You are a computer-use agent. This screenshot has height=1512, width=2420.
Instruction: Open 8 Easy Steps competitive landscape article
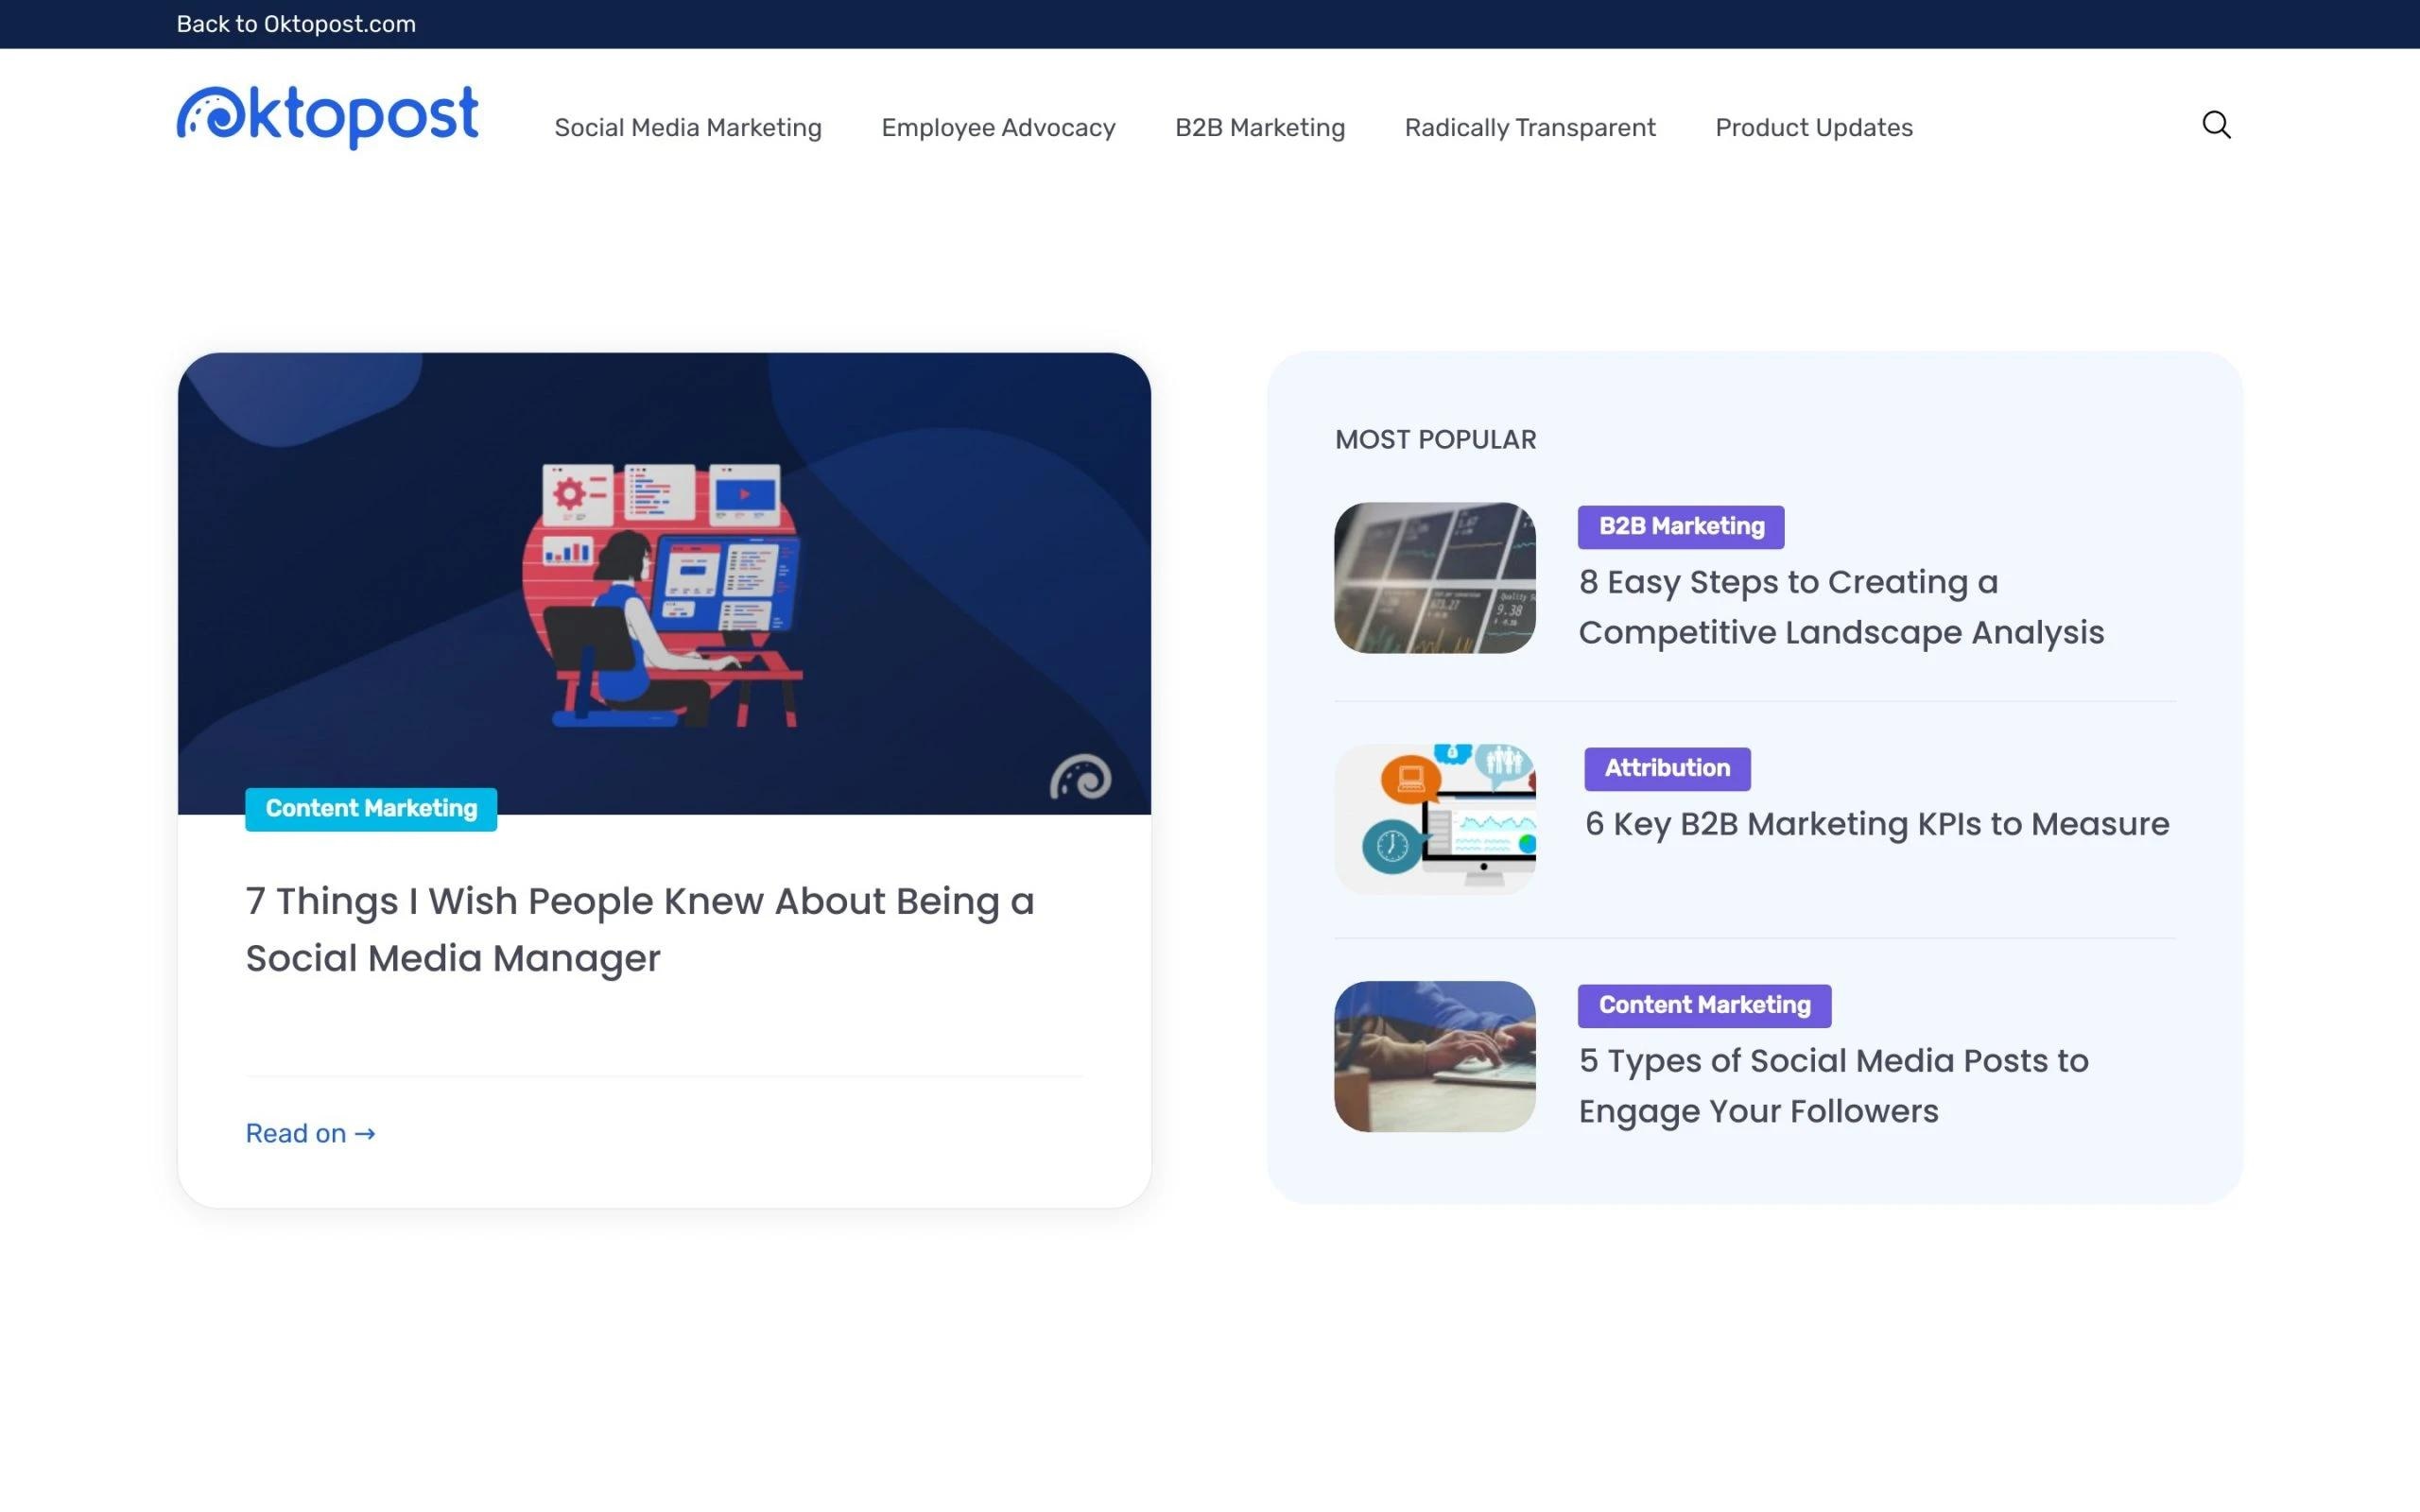click(1840, 607)
